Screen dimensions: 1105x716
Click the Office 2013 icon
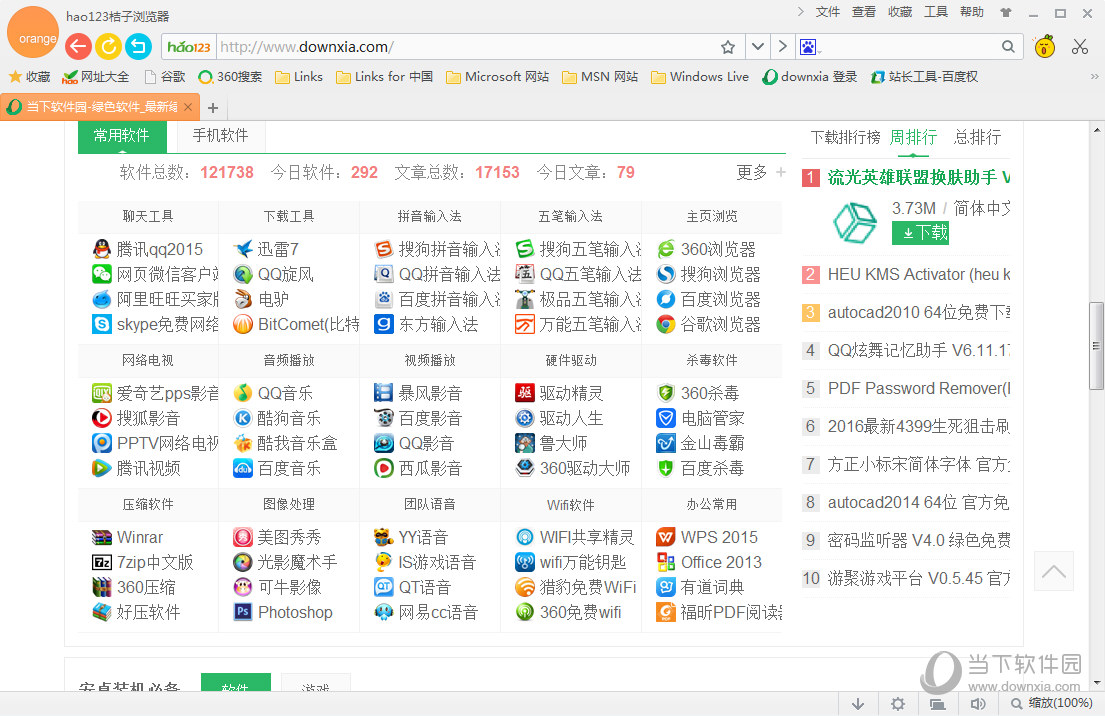point(666,562)
